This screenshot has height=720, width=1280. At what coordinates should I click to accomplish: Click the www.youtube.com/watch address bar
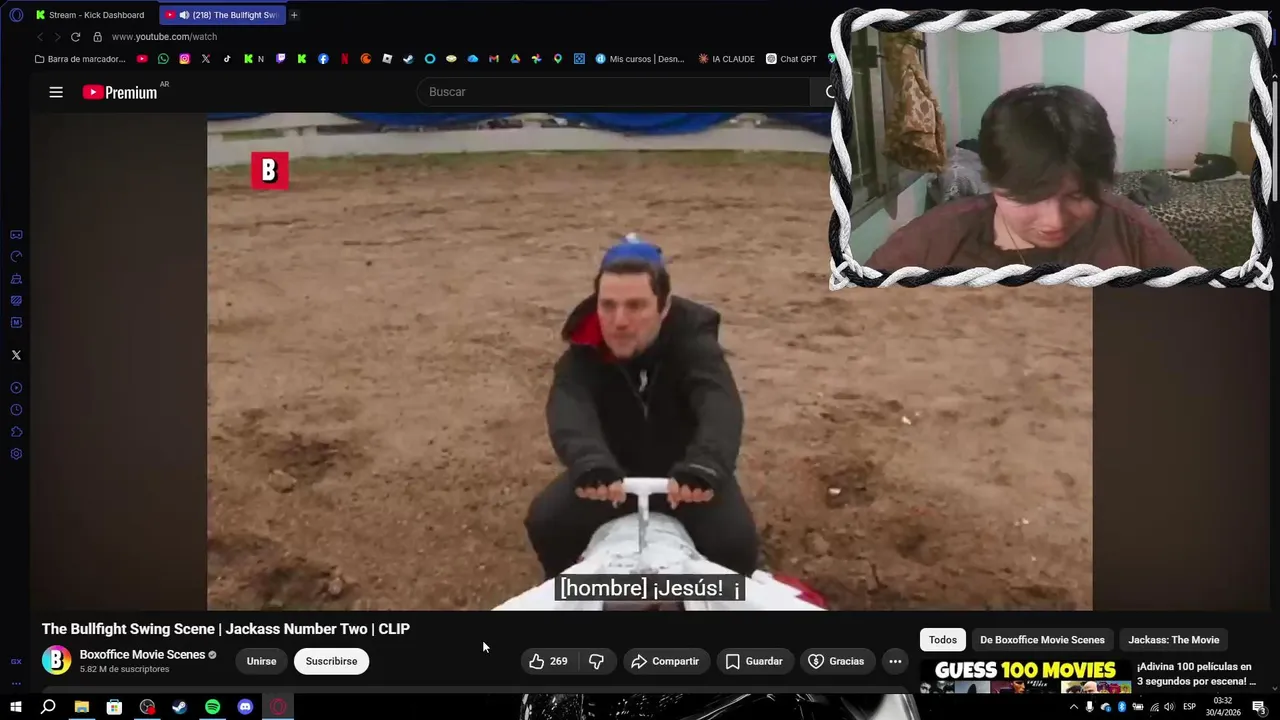pos(164,37)
